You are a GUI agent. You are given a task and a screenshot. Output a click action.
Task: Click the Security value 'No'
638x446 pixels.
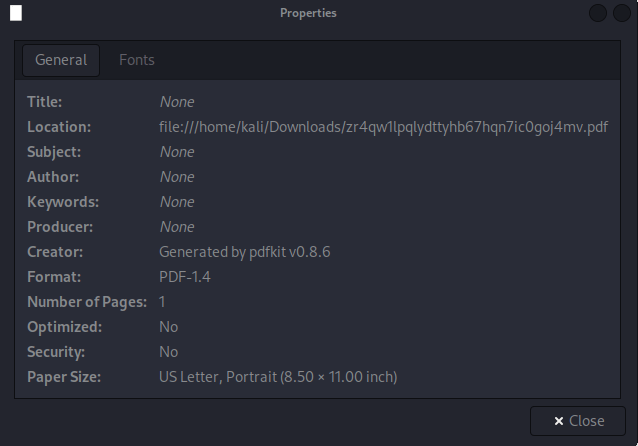(x=168, y=352)
